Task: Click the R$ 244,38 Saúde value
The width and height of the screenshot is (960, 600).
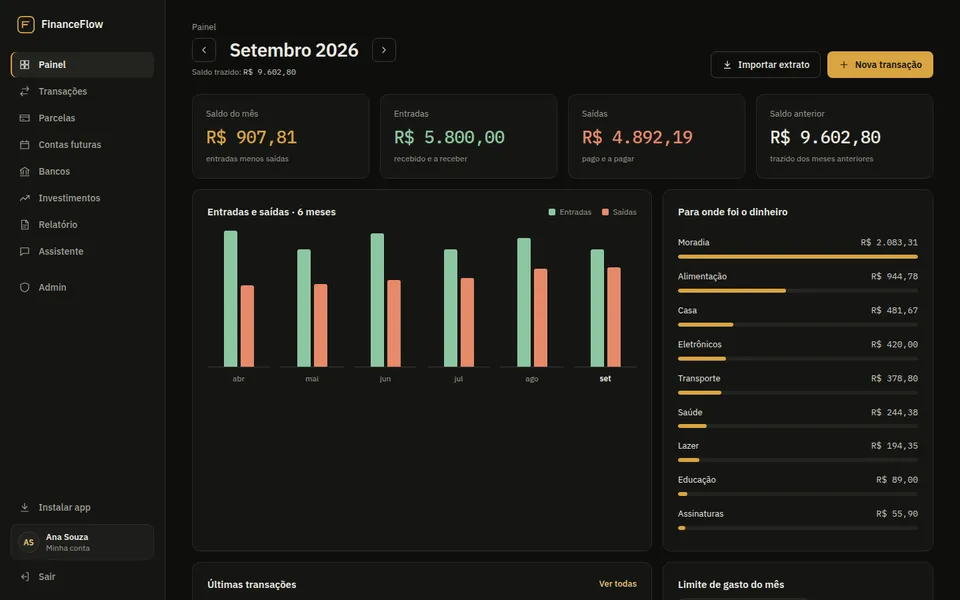Action: [x=894, y=412]
